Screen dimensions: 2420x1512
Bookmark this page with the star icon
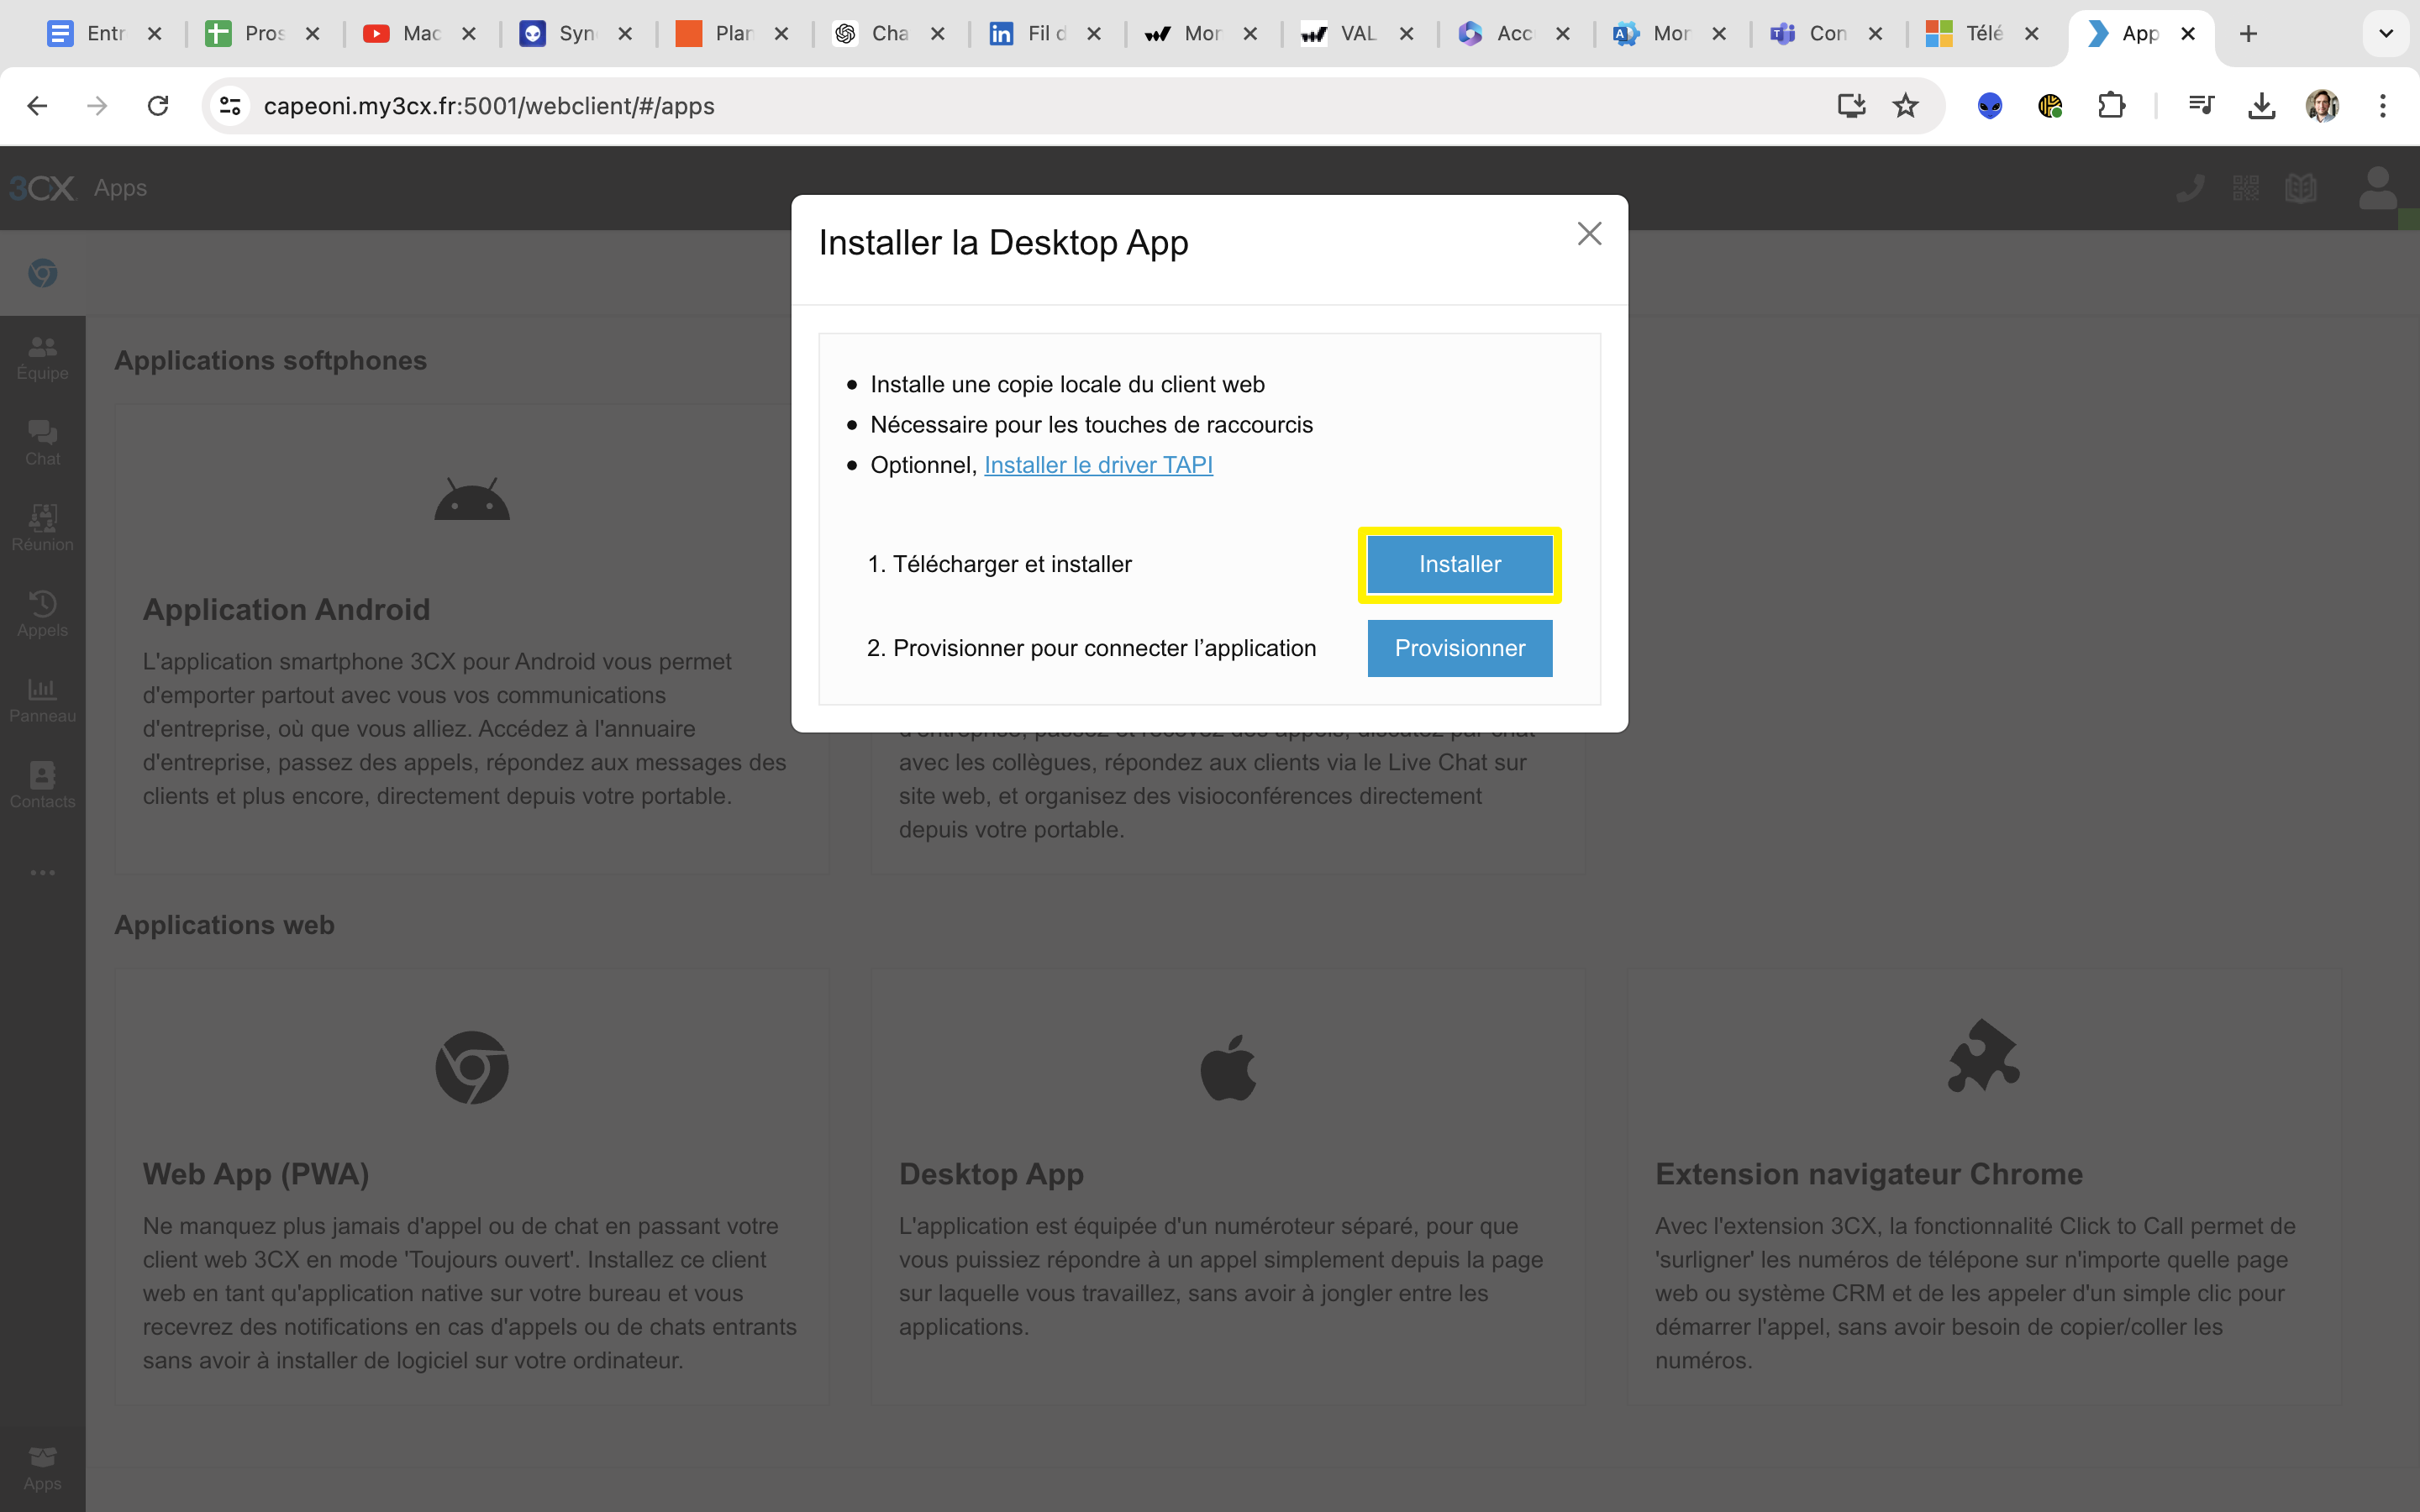[1906, 106]
